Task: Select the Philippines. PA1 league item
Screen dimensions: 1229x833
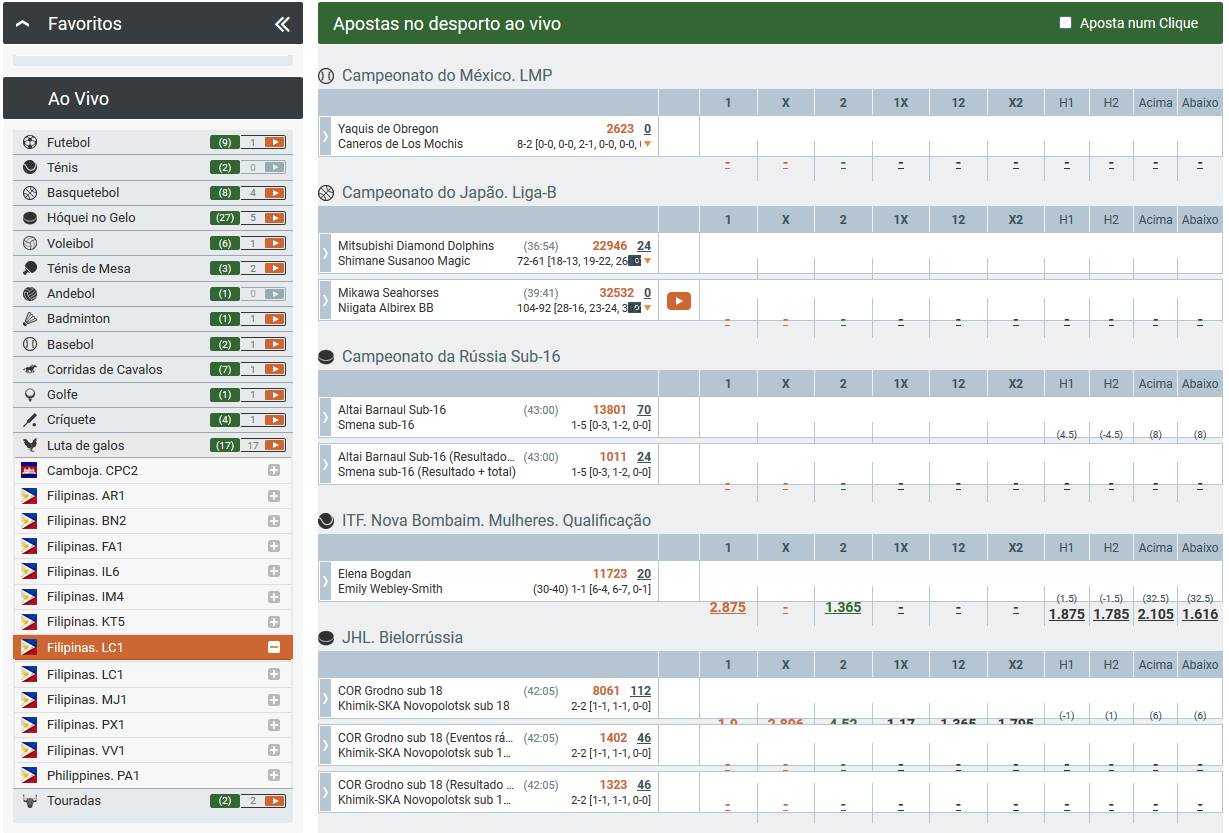Action: tap(93, 776)
